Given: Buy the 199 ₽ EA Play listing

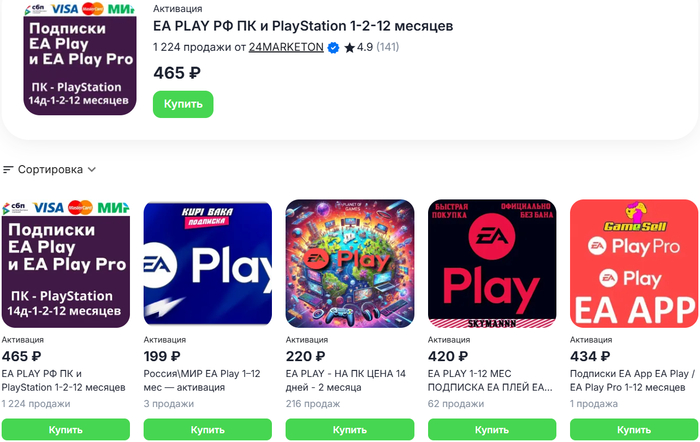Looking at the screenshot, I should click(x=207, y=429).
